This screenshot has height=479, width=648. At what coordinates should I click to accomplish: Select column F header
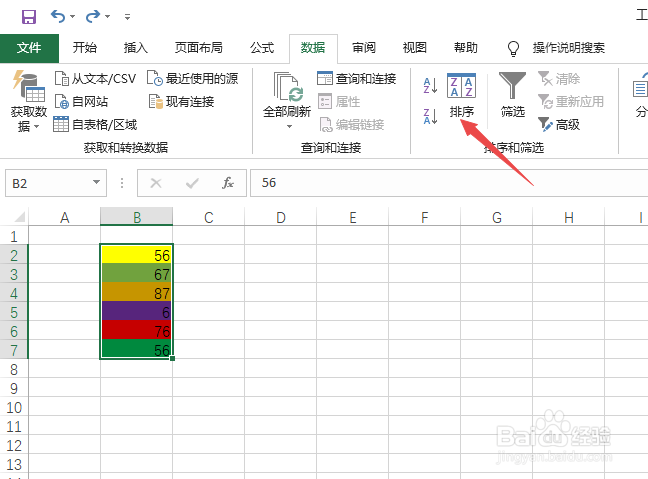pos(424,217)
